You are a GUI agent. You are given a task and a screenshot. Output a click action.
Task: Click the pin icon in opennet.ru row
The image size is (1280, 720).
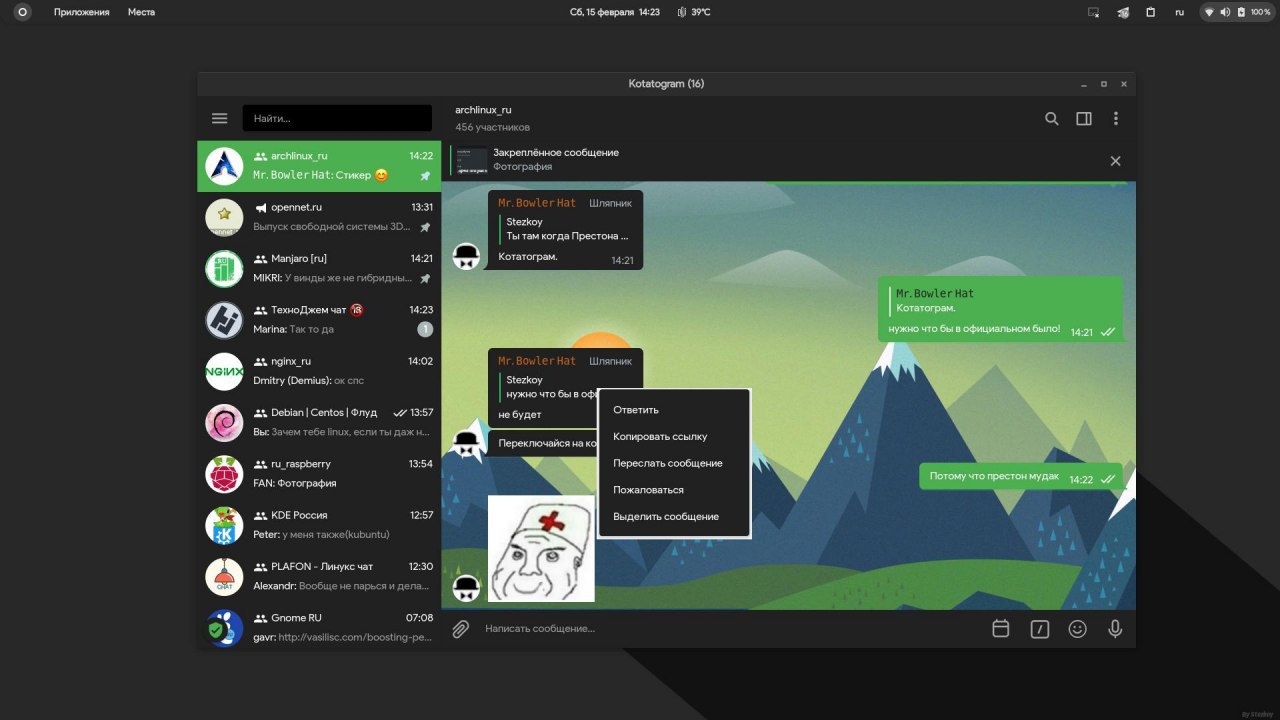pos(425,227)
